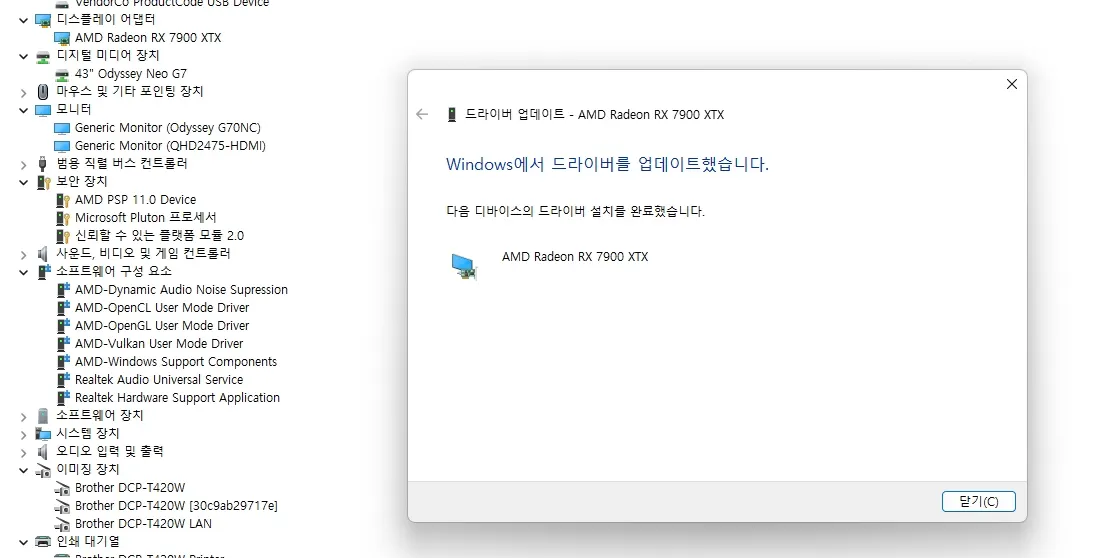Expand 사운드, 비디오 및 게임 컨트롤러

[23, 255]
